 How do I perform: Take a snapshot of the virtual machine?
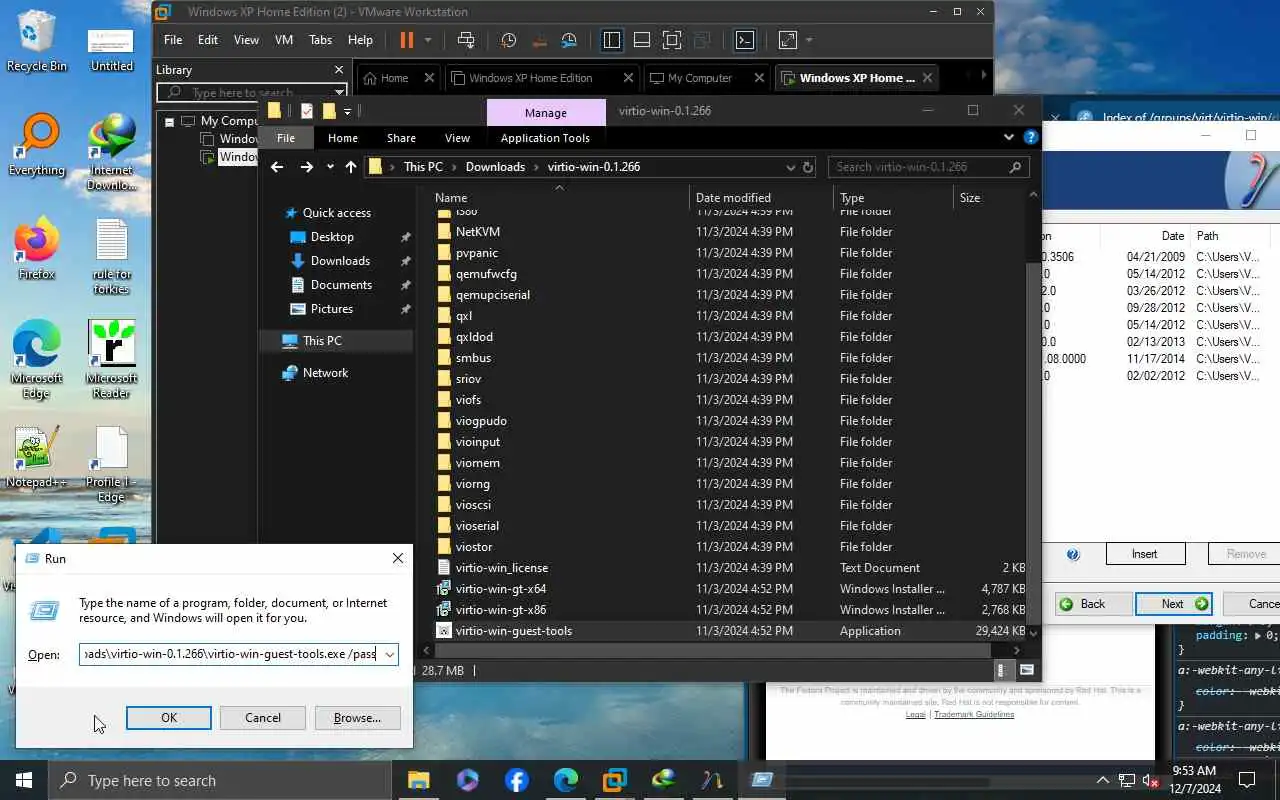pos(509,40)
